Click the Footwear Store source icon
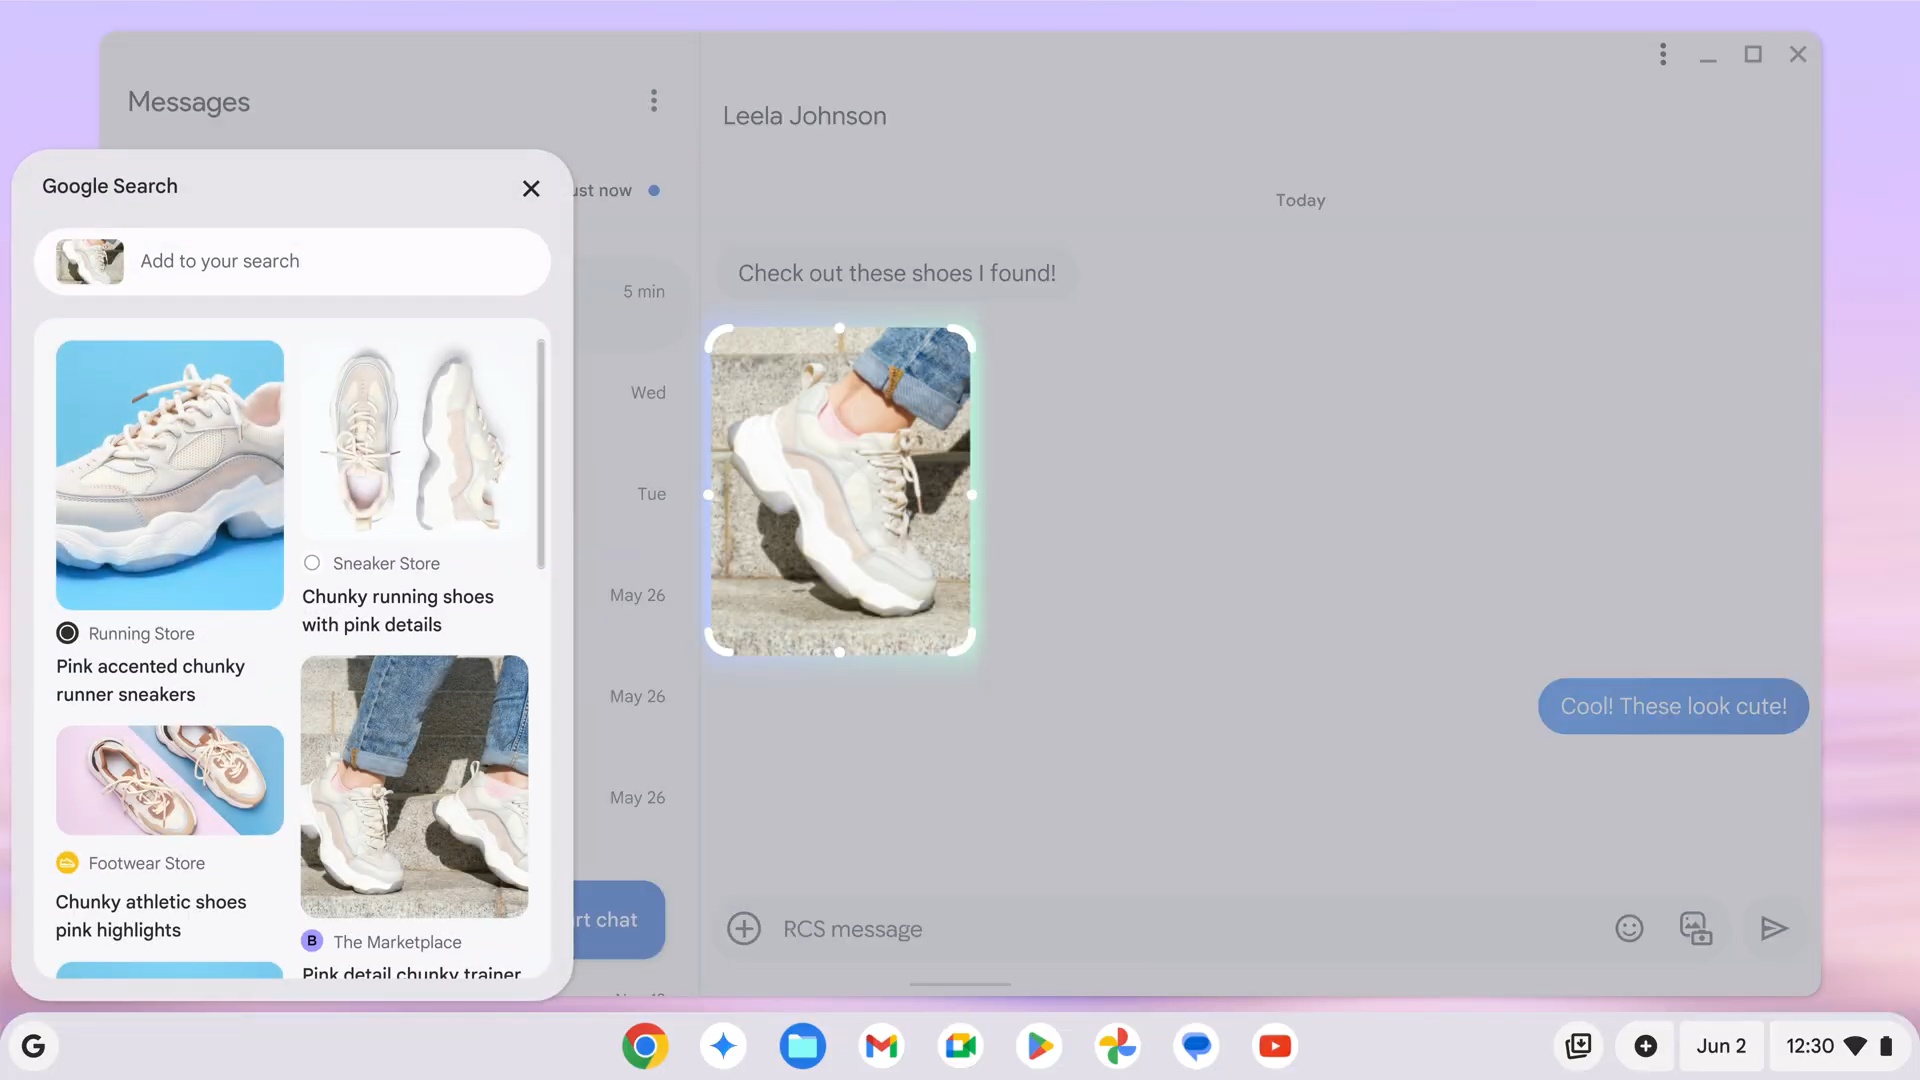The width and height of the screenshot is (1920, 1080). tap(67, 862)
